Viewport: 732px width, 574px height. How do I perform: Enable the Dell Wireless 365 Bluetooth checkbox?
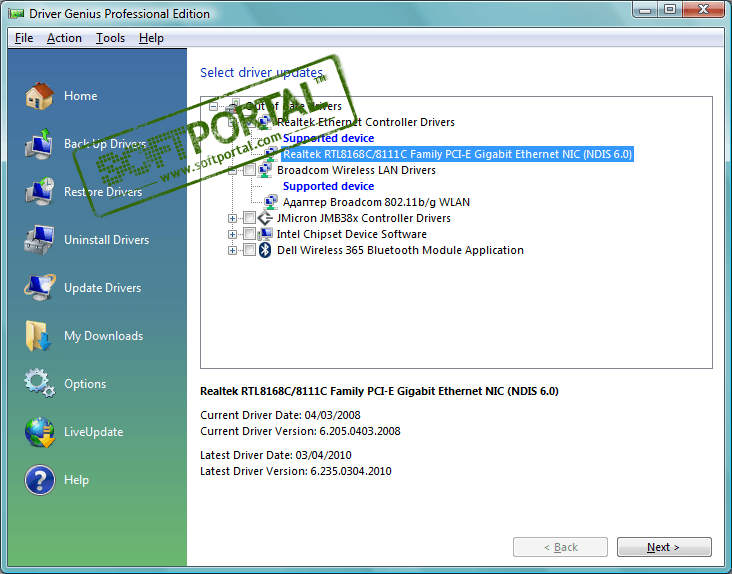coord(250,250)
